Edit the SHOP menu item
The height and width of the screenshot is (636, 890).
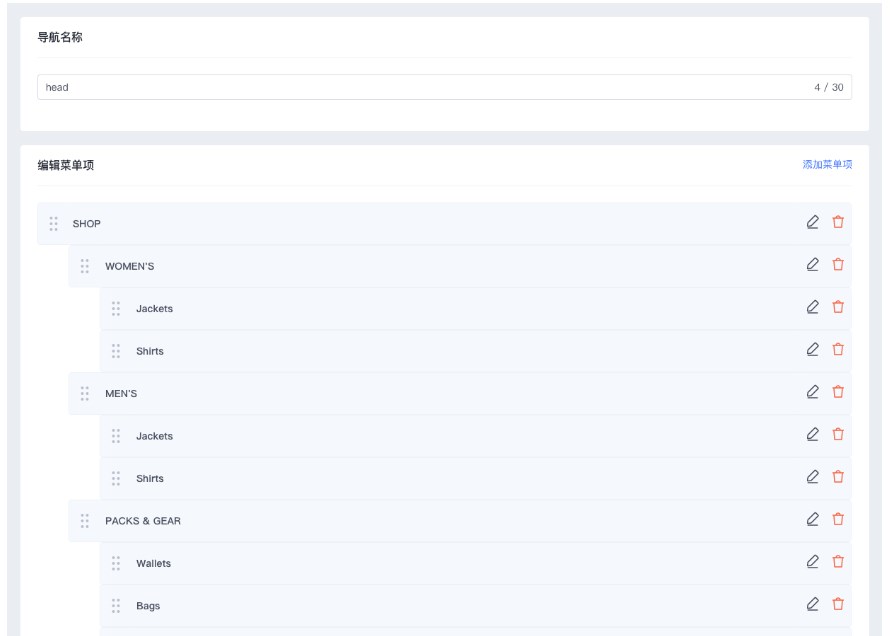812,222
